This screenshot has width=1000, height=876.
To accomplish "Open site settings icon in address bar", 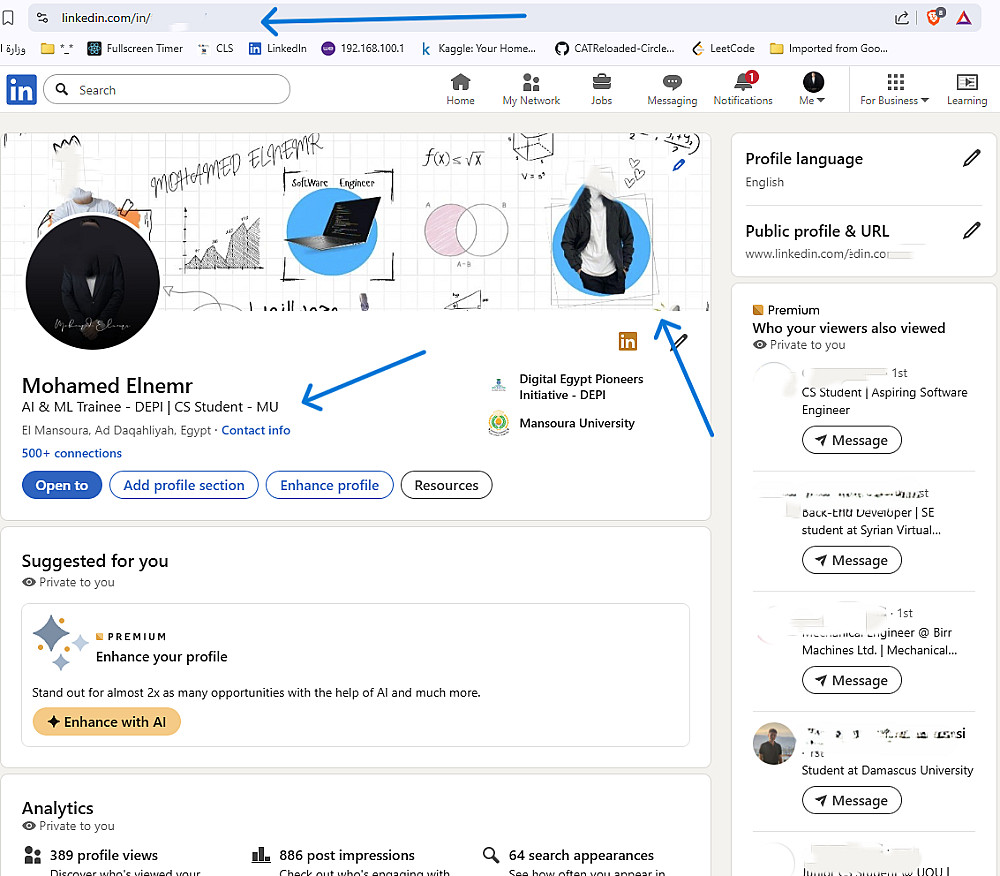I will coord(42,18).
